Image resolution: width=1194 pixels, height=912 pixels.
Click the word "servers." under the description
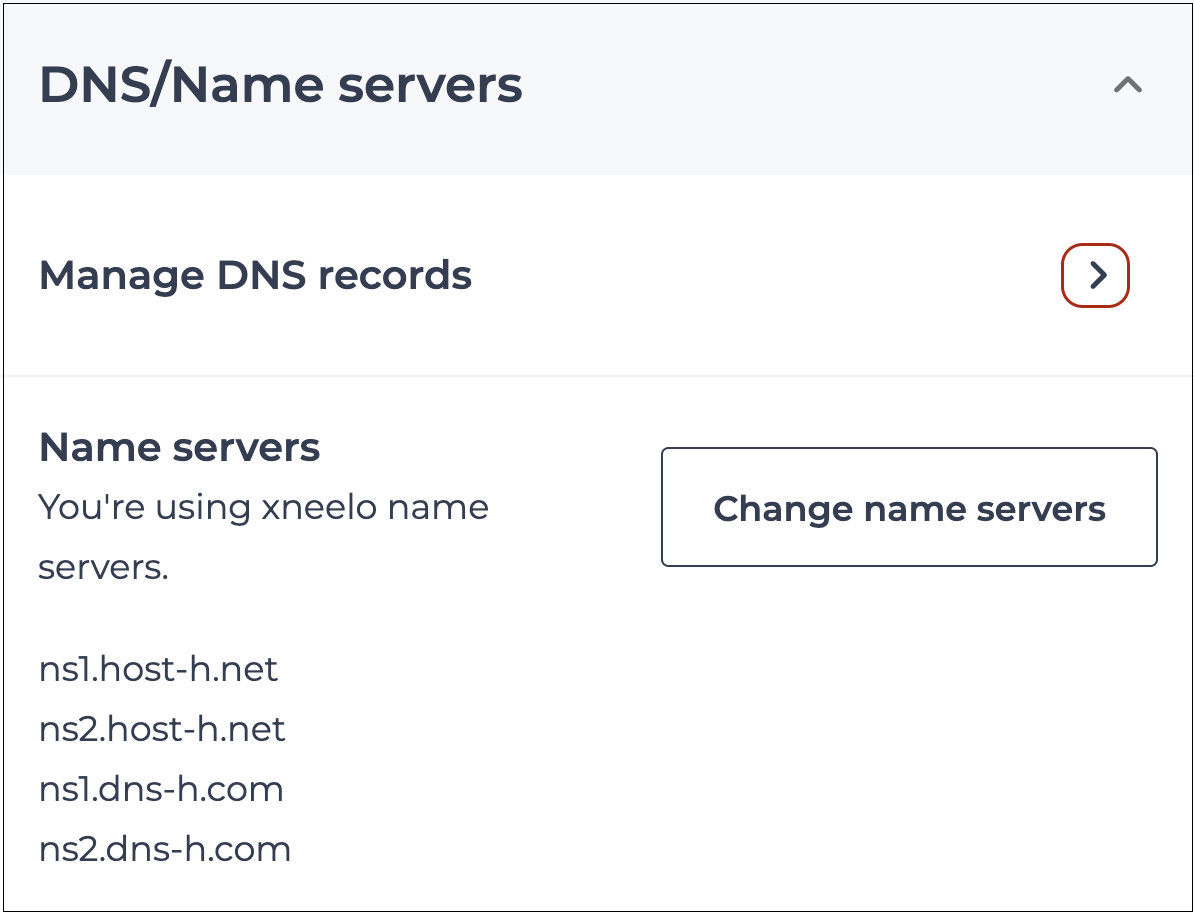click(x=103, y=567)
